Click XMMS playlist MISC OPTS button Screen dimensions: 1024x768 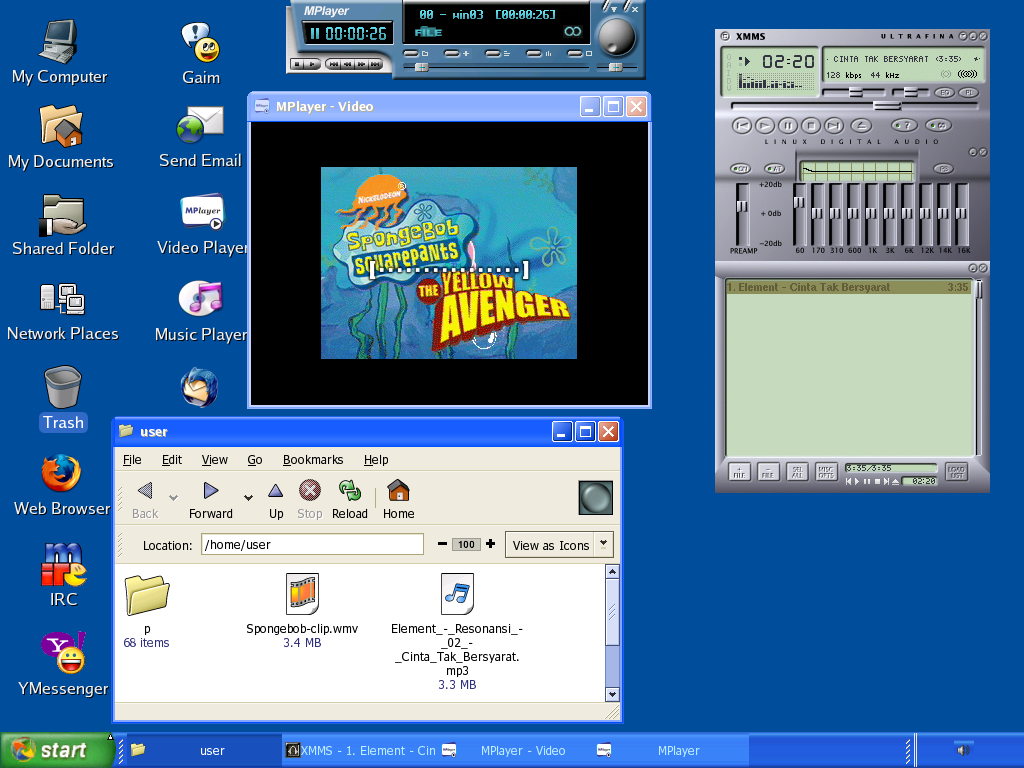pos(826,472)
